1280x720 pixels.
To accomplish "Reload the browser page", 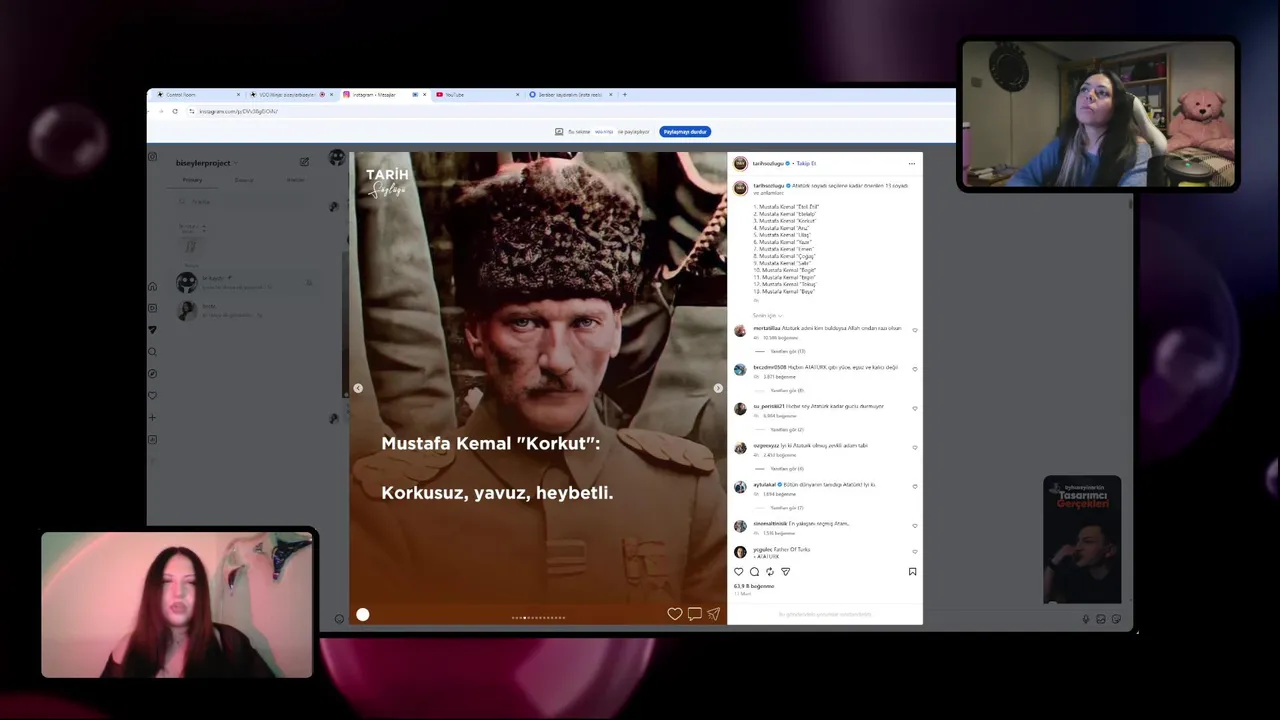I will (x=175, y=111).
